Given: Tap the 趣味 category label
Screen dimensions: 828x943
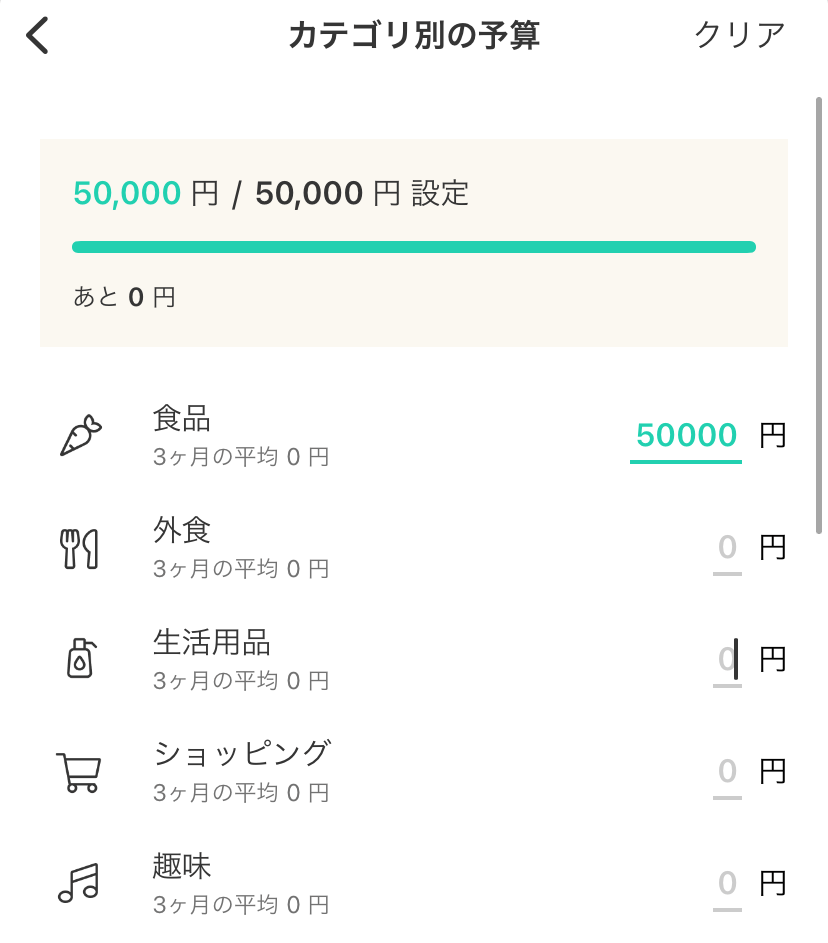Looking at the screenshot, I should (x=182, y=866).
